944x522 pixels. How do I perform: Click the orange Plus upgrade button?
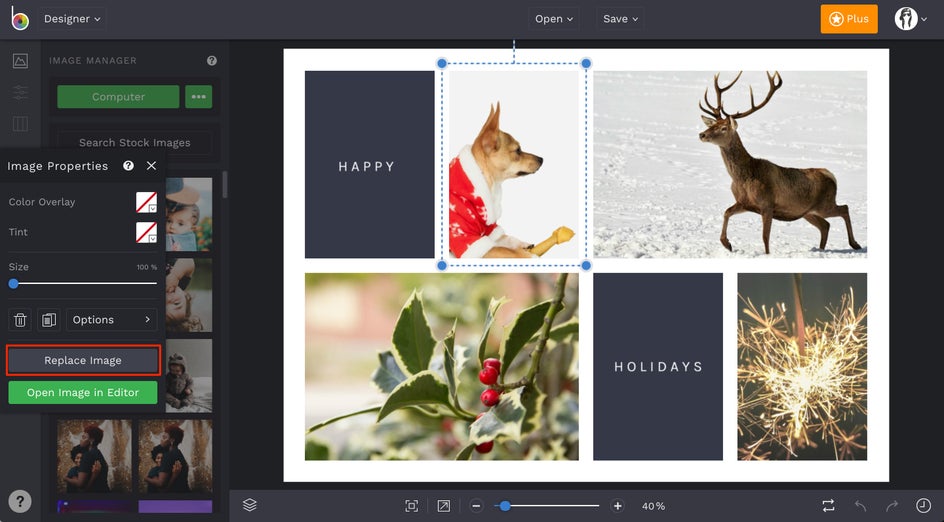[x=849, y=19]
